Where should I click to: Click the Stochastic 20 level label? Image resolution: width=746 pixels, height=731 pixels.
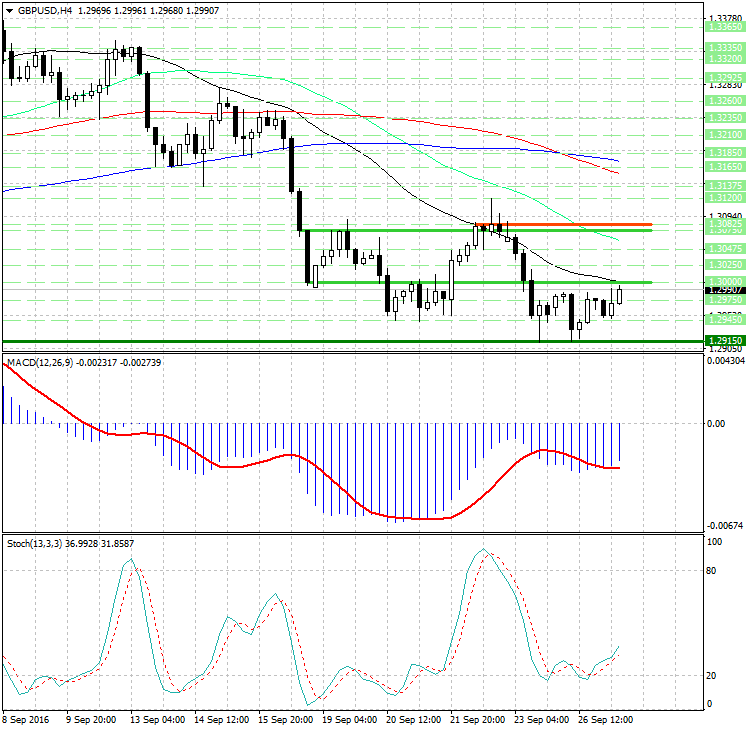point(713,676)
